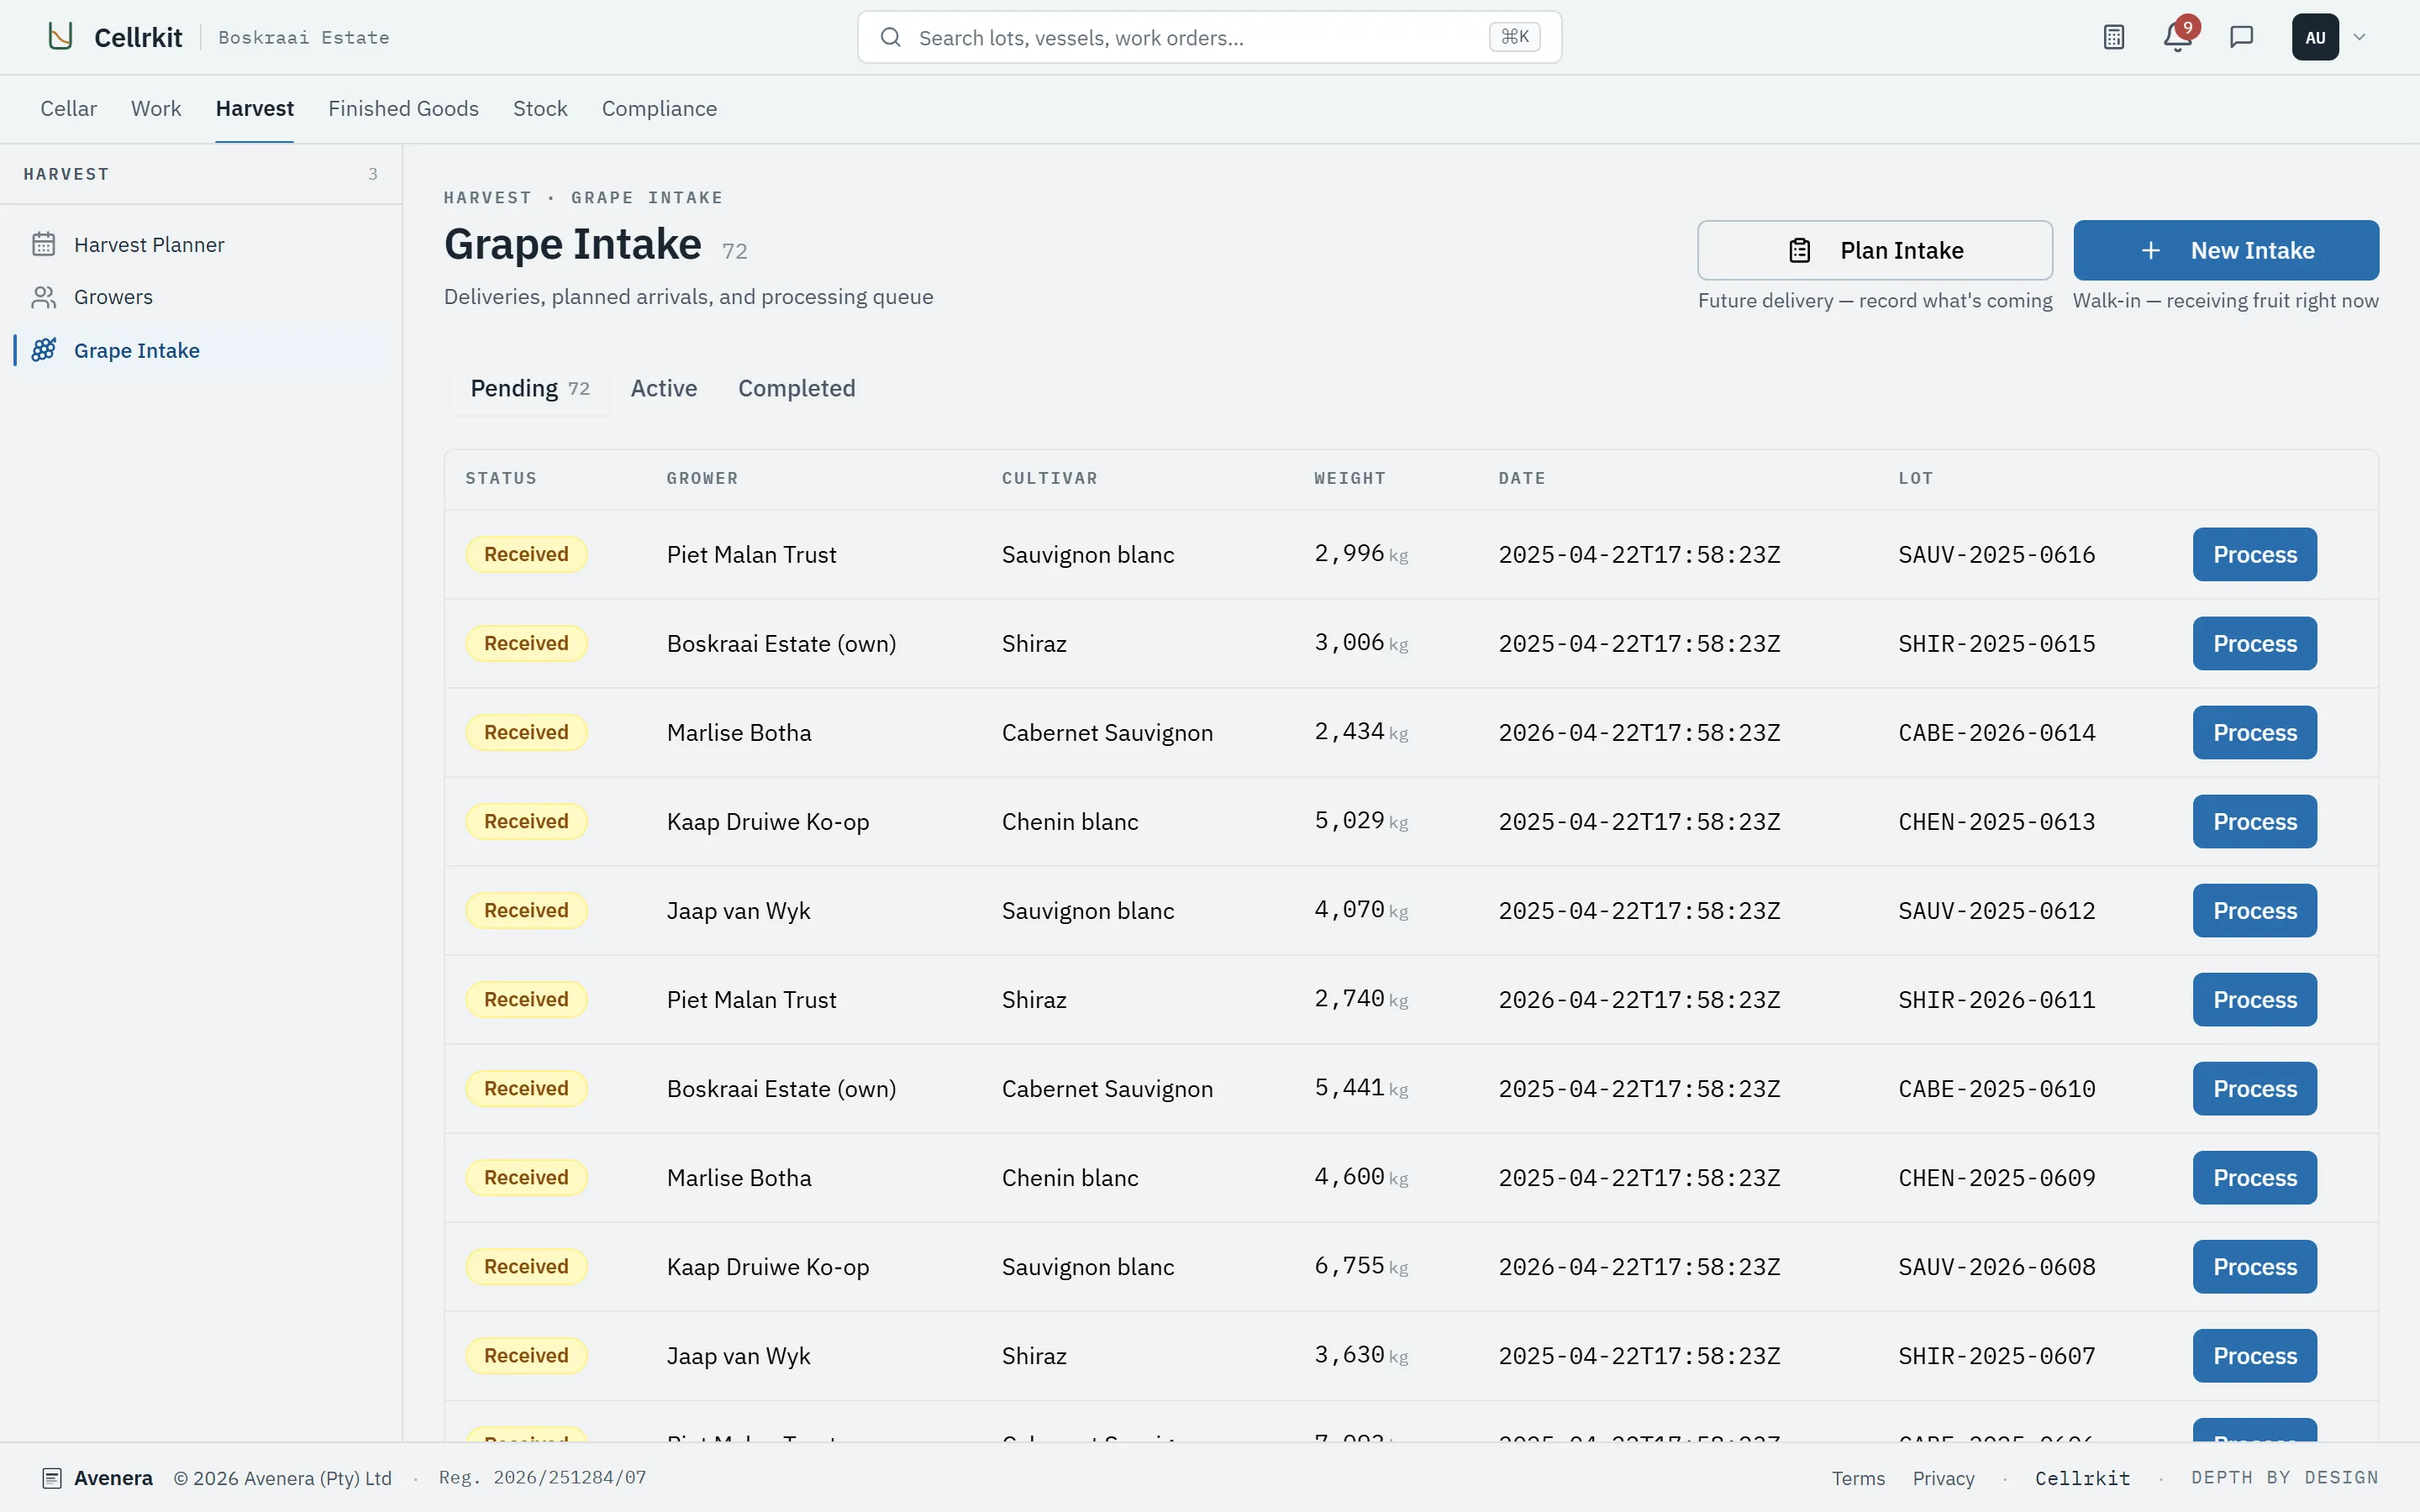Click lot code SHIR-2026-0611
Screen dimensions: 2420x1512
1996,999
